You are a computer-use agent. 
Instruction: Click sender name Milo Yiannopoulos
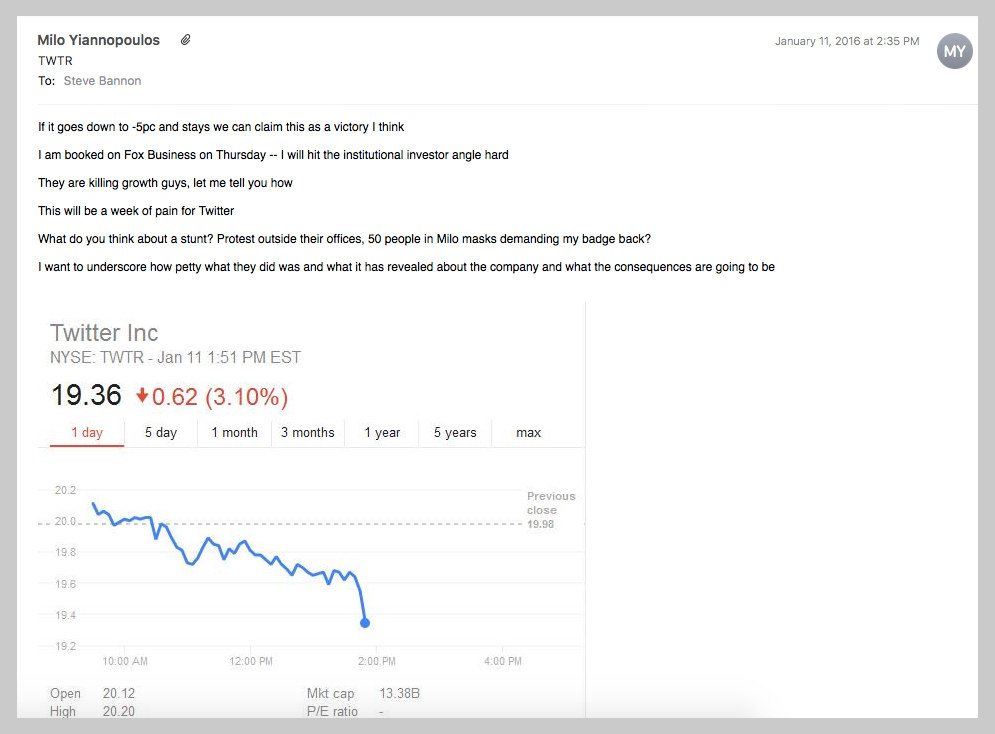tap(98, 40)
